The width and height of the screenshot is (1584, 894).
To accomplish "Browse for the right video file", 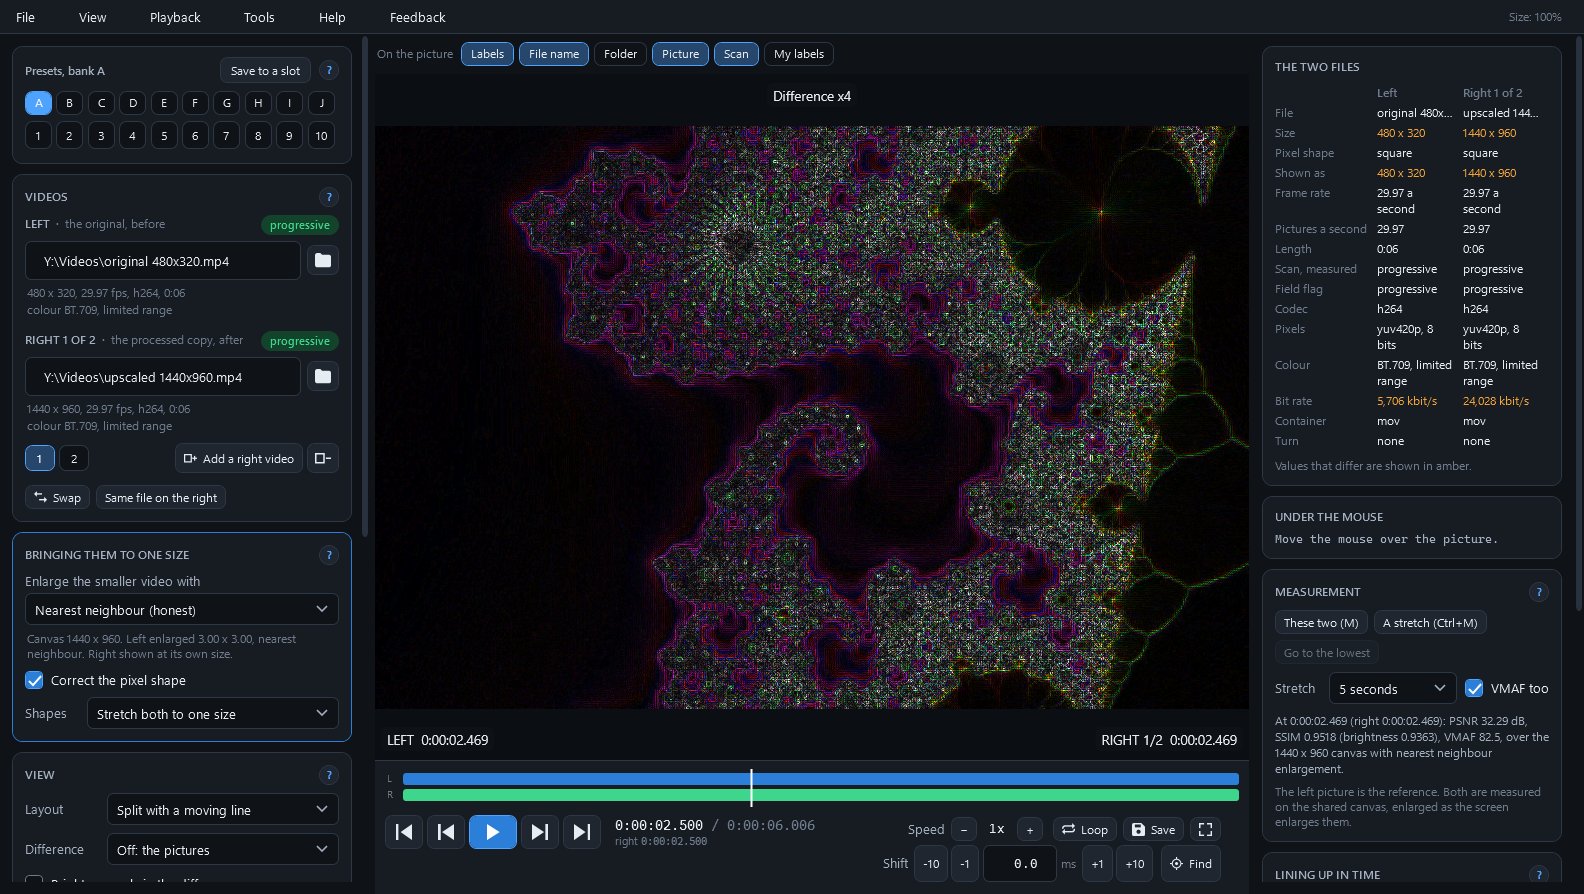I will pos(323,377).
